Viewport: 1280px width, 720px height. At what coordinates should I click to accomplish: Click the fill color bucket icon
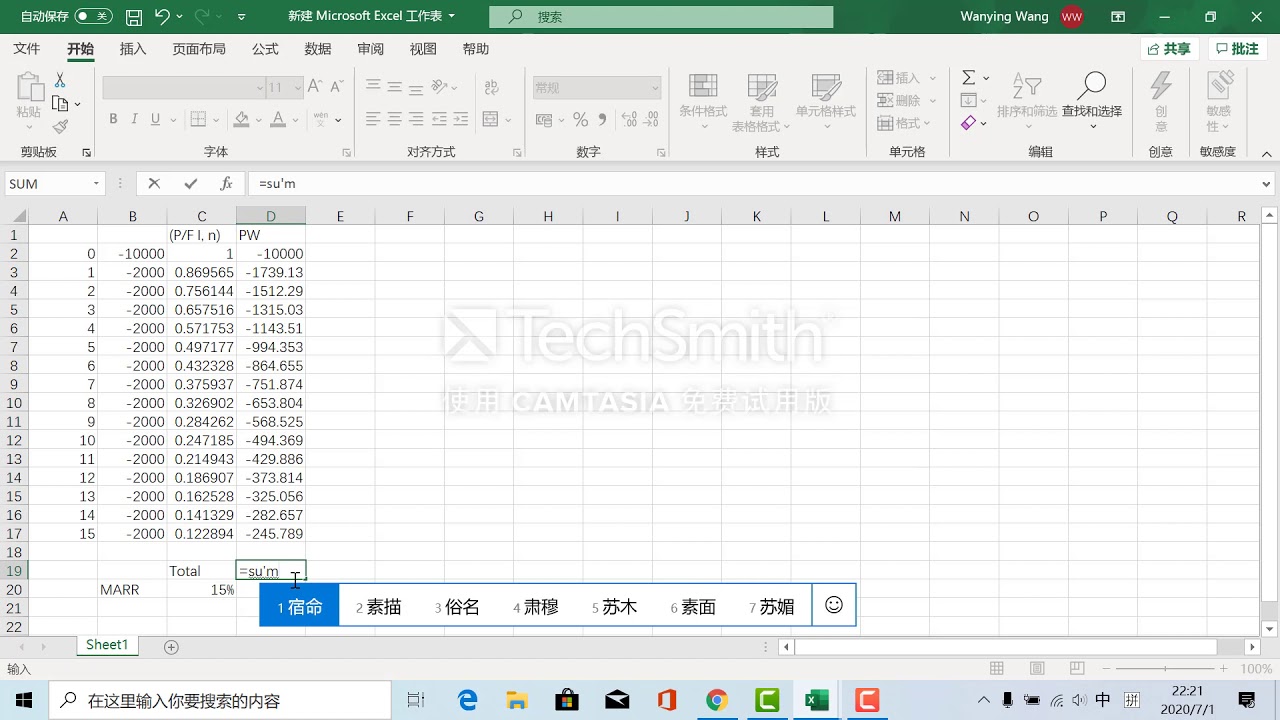click(241, 120)
